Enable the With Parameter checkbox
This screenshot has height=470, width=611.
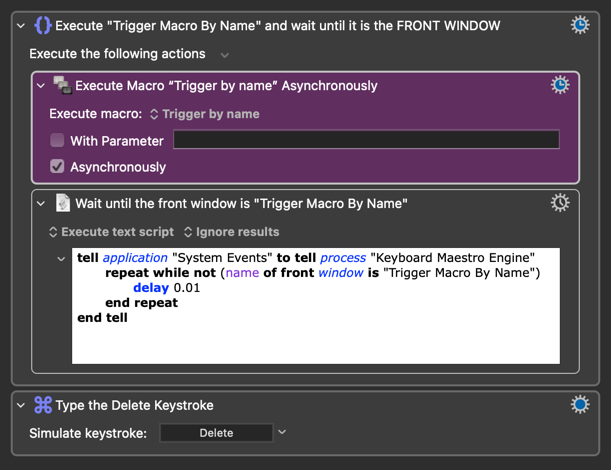pyautogui.click(x=57, y=141)
